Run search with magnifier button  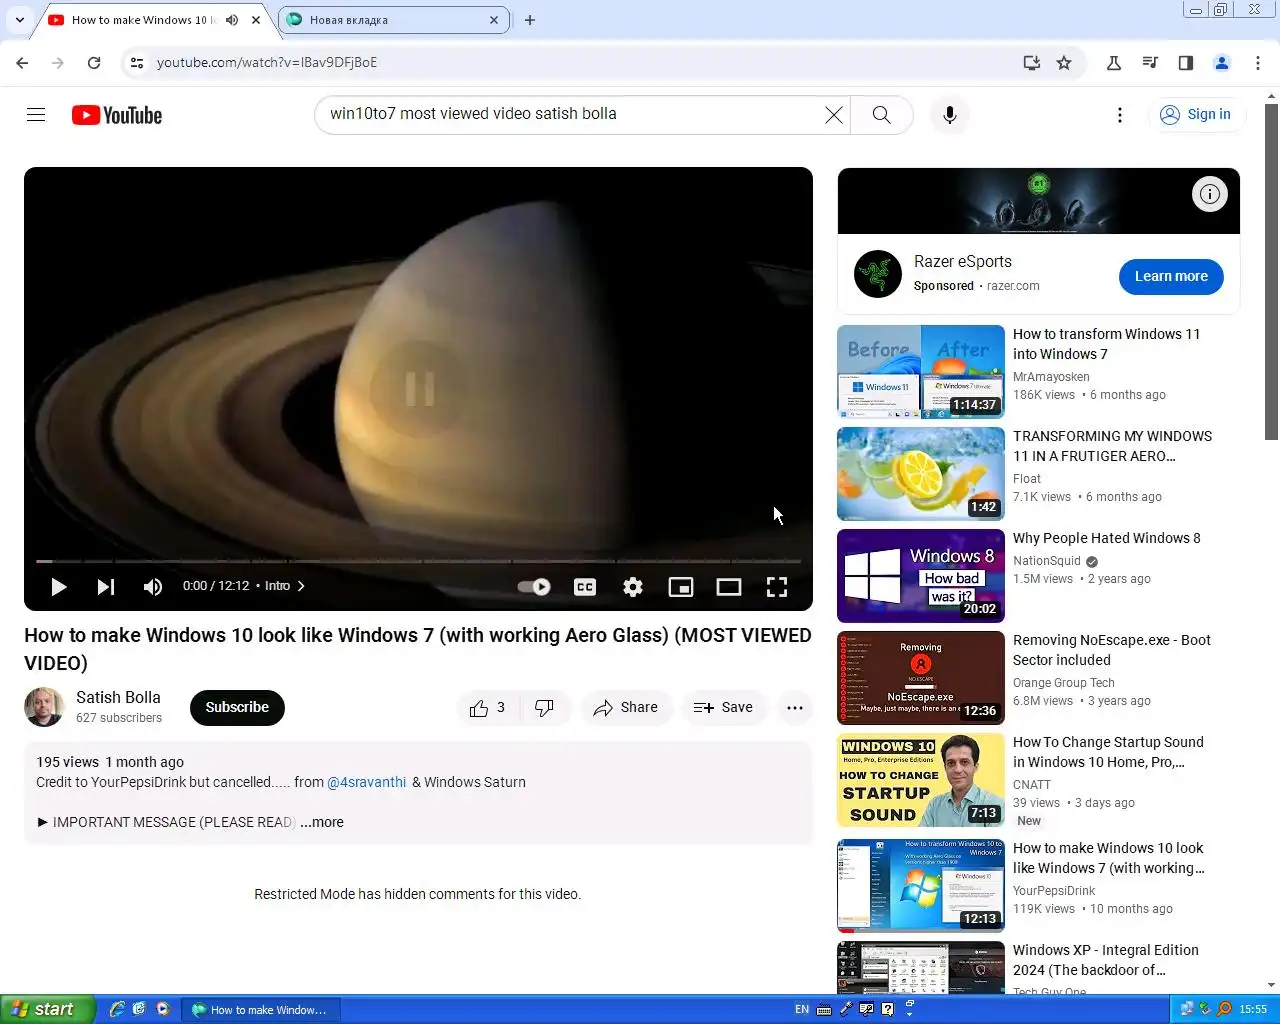click(881, 115)
